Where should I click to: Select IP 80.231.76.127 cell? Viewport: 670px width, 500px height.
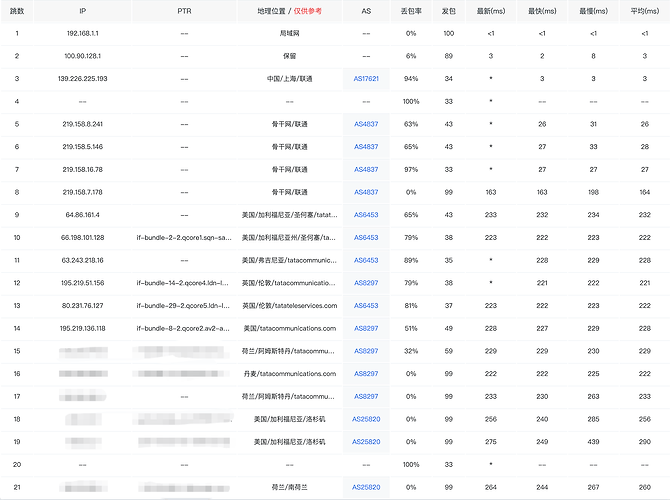pos(82,305)
